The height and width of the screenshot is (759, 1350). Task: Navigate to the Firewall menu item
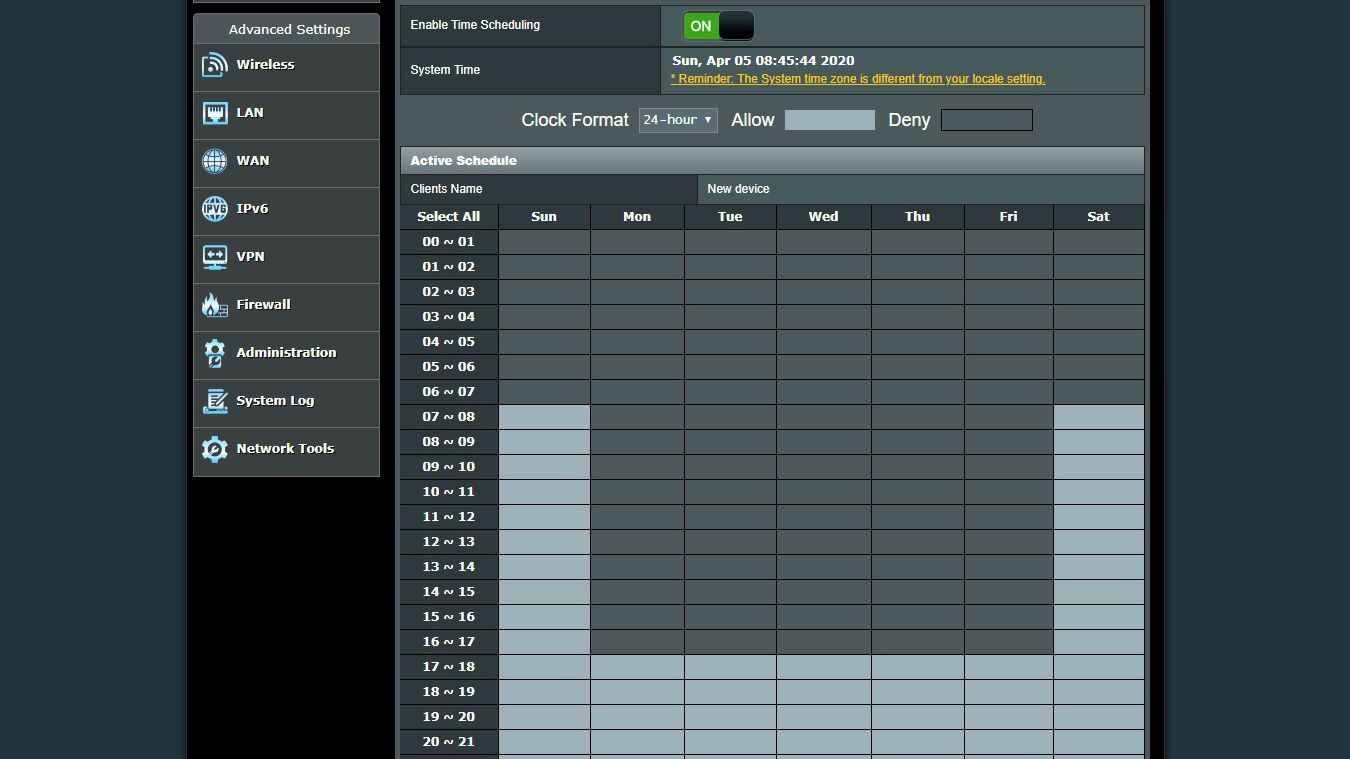coord(286,307)
